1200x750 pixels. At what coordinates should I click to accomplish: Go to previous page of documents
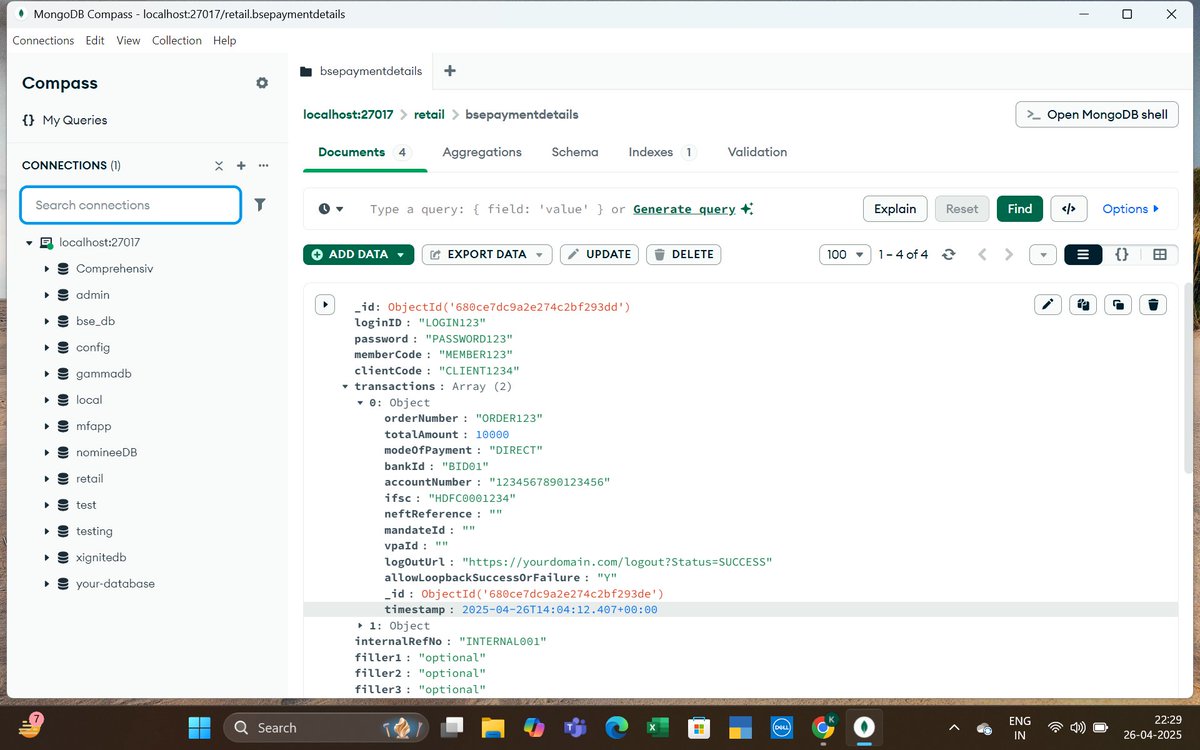pyautogui.click(x=982, y=255)
